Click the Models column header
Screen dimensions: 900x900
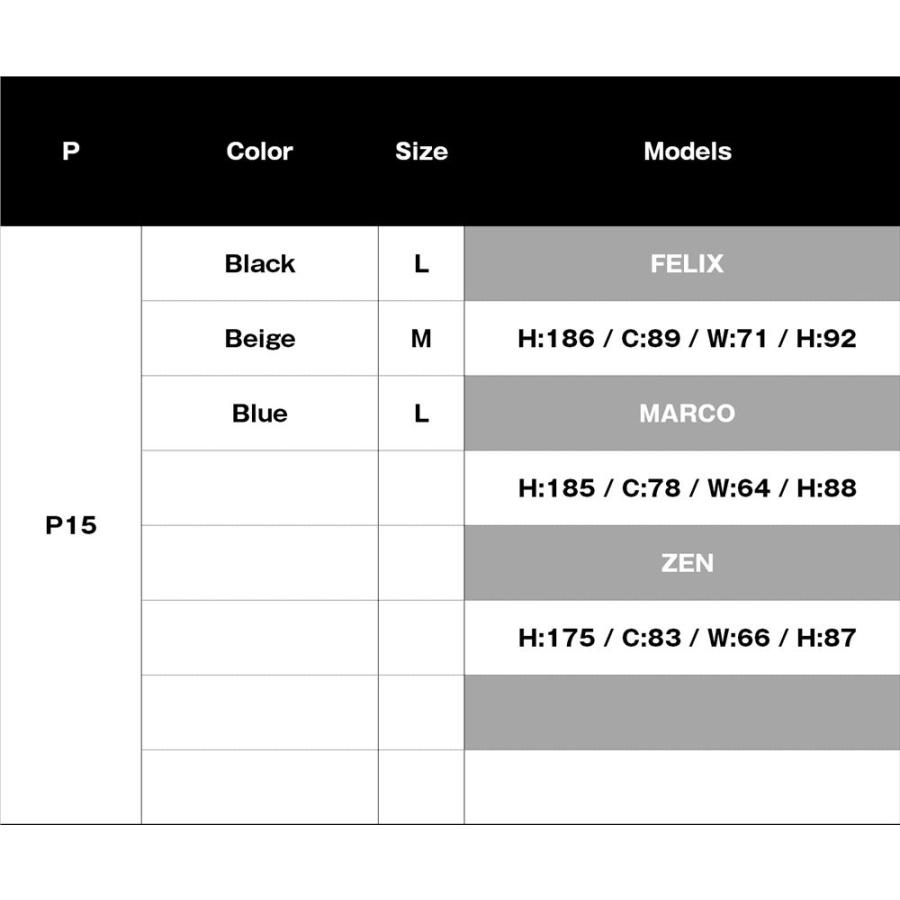pos(687,152)
